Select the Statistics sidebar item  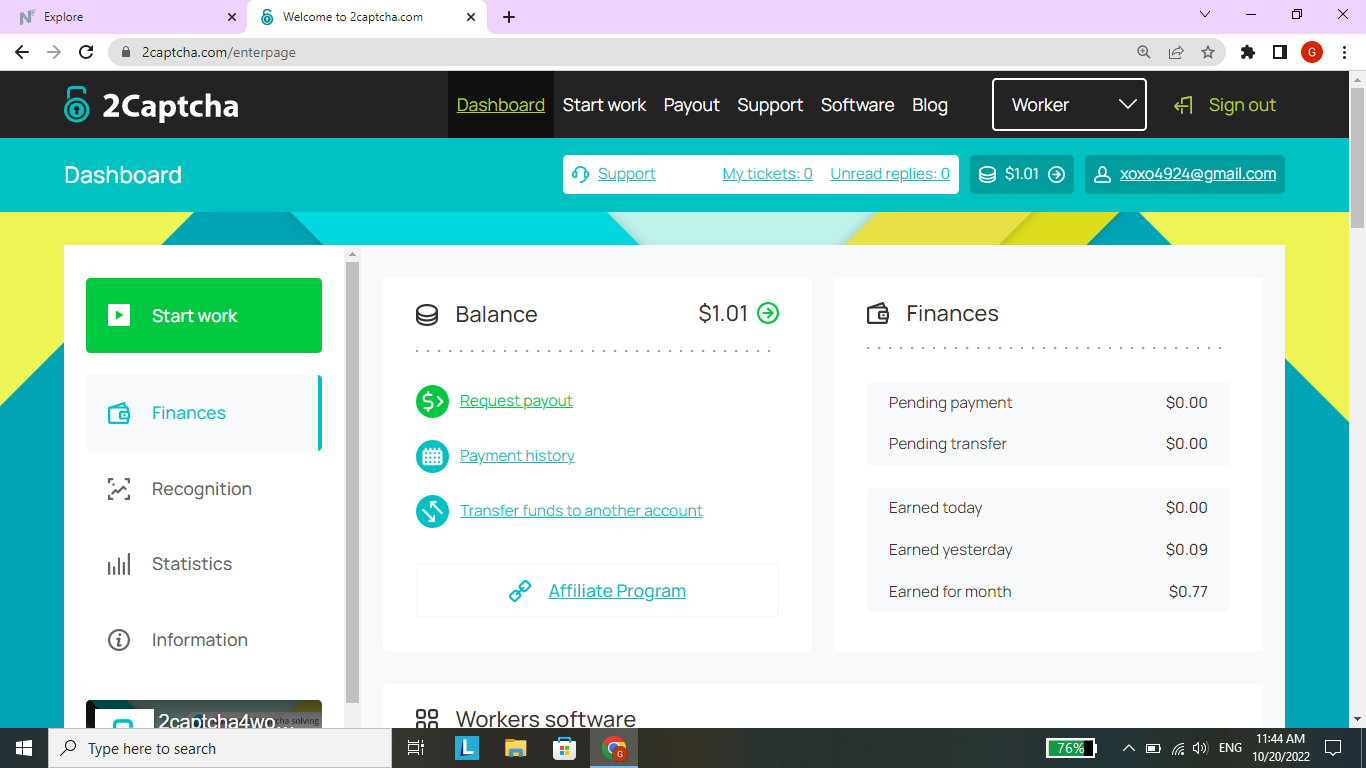[x=204, y=564]
